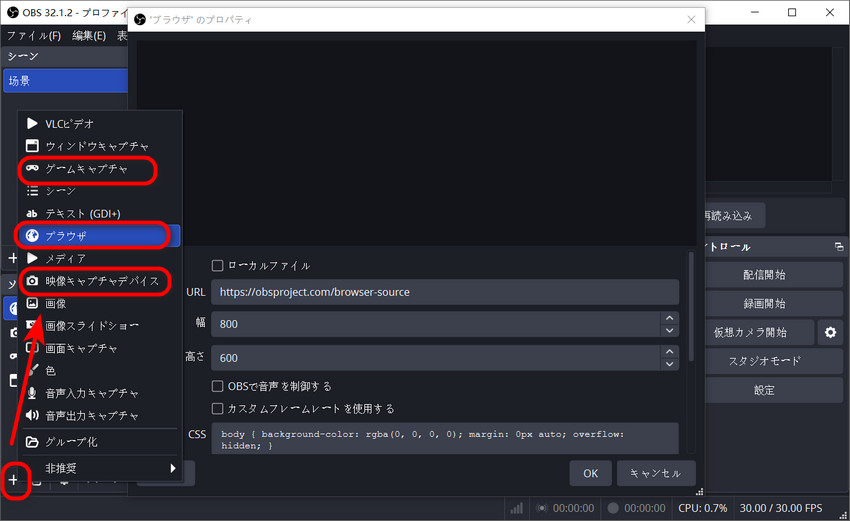Increase 高さ with the up arrow

(669, 351)
